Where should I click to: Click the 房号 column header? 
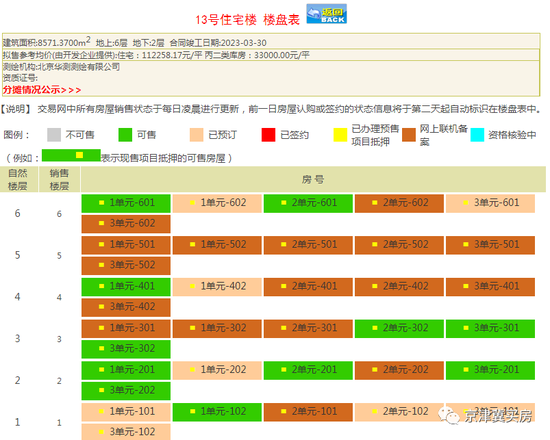(x=313, y=179)
